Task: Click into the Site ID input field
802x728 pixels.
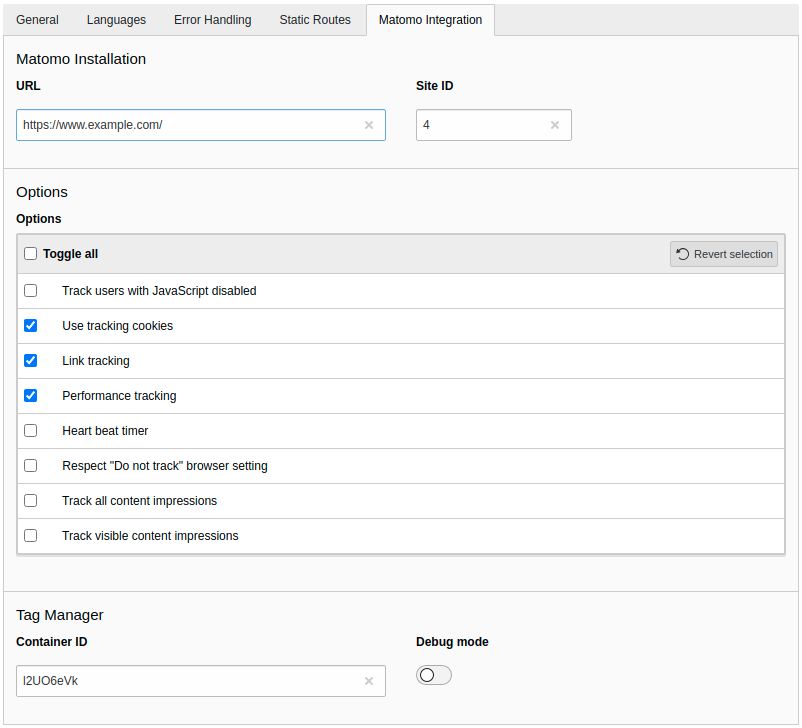Action: pyautogui.click(x=494, y=125)
